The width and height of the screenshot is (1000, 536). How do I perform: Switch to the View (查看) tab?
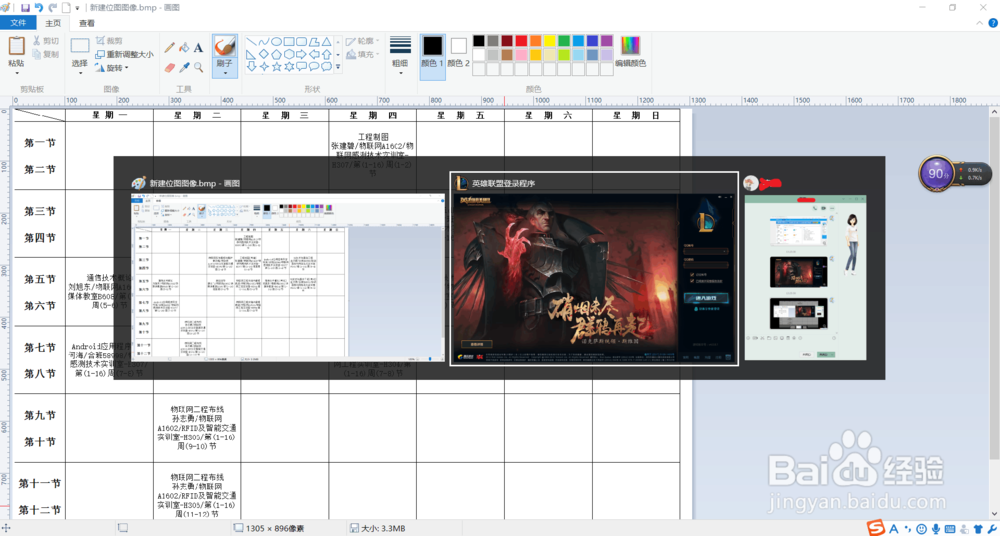[x=87, y=23]
